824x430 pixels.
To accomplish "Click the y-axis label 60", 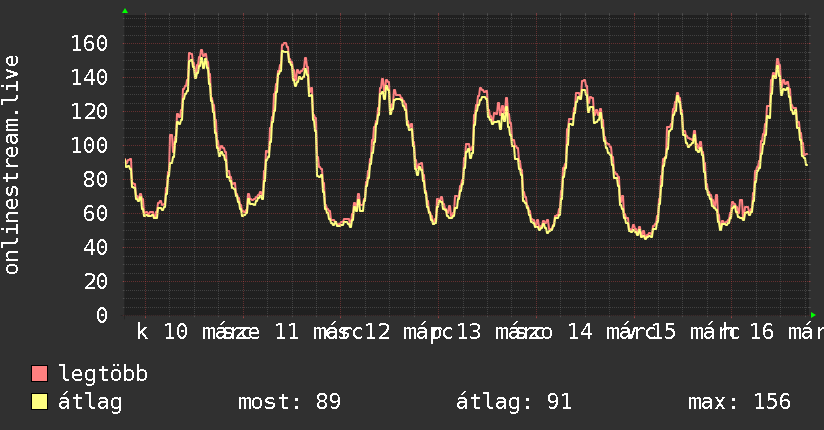I will coord(96,213).
